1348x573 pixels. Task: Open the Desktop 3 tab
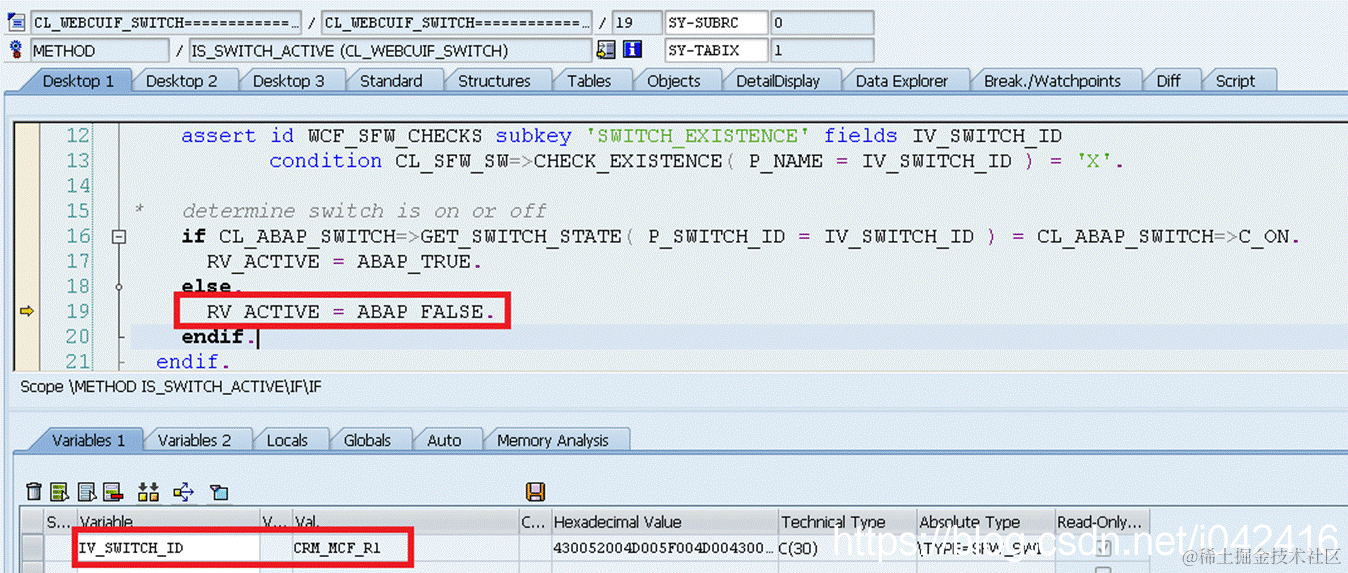(288, 81)
